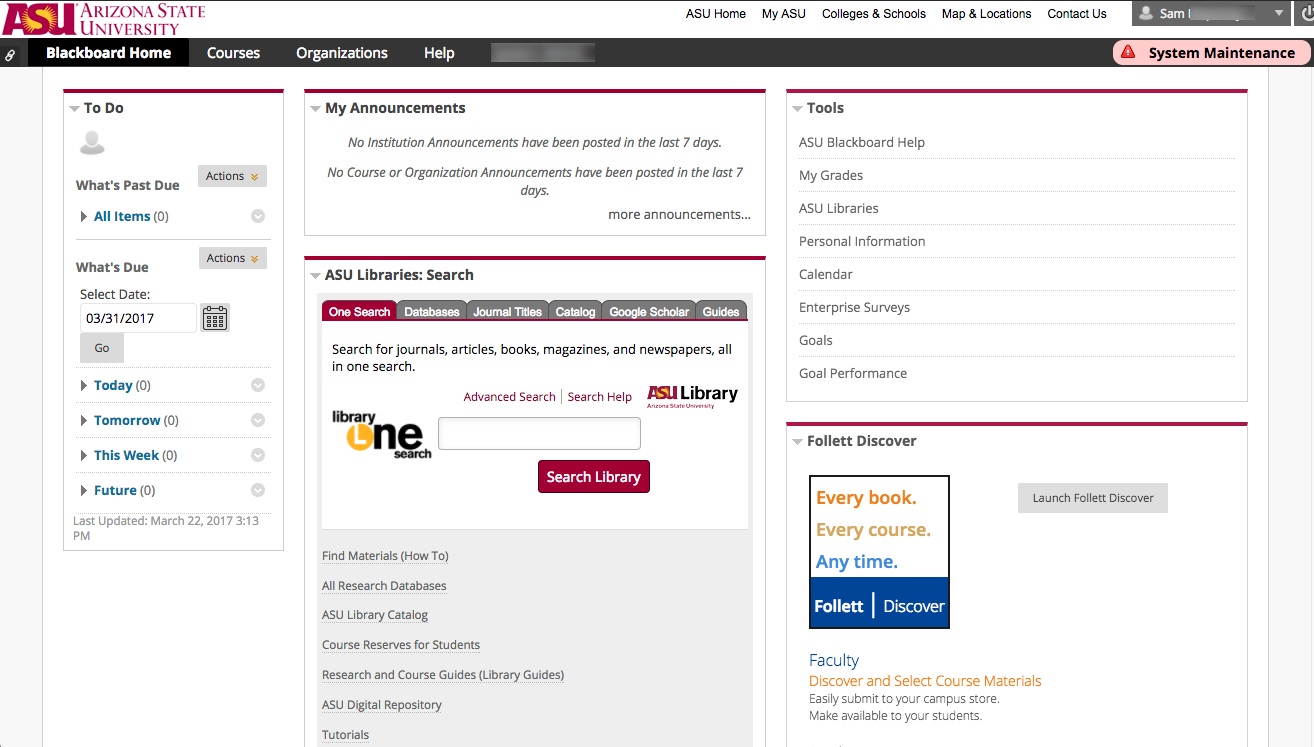Open options circle for Tomorrow row
The height and width of the screenshot is (747, 1314).
pos(258,420)
